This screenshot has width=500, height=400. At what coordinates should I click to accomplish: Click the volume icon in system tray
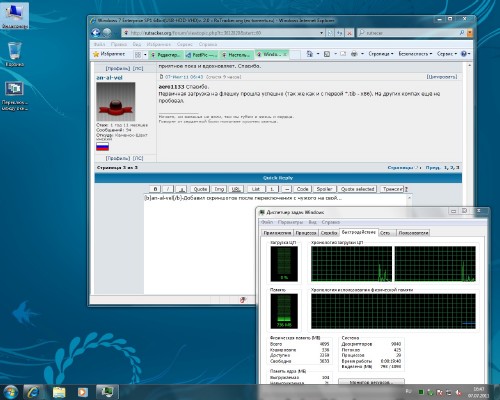(x=458, y=393)
